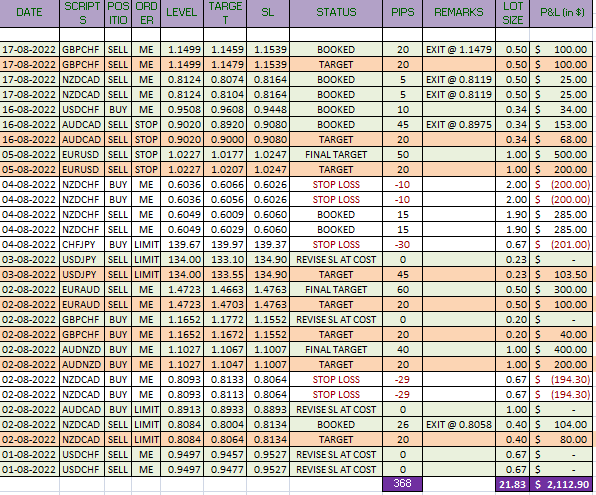596x495 pixels.
Task: Select the target cell 0.8074
Action: click(225, 80)
